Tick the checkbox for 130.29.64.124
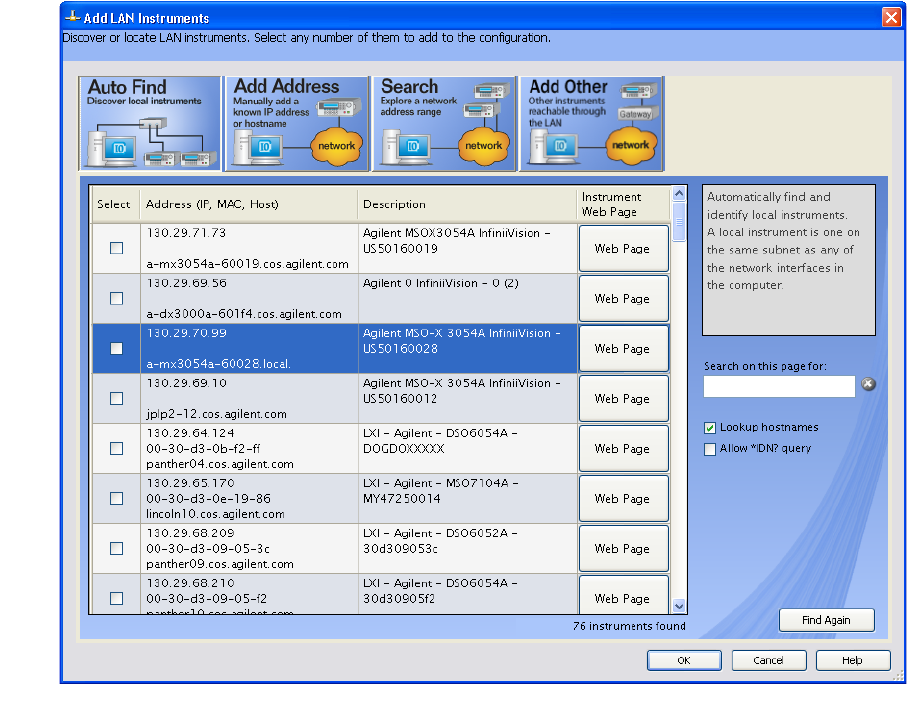 point(116,448)
